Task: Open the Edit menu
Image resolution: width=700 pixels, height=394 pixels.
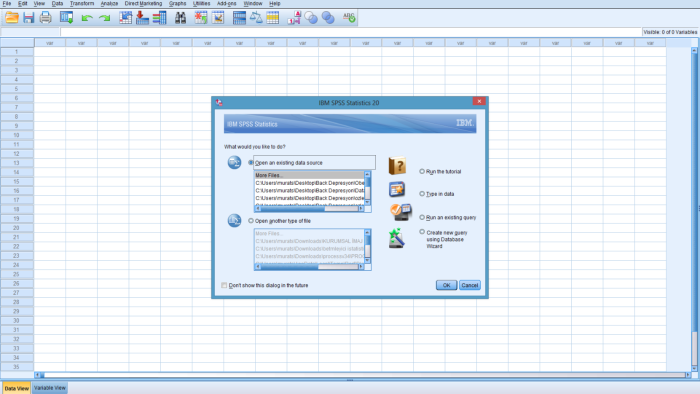Action: point(22,4)
